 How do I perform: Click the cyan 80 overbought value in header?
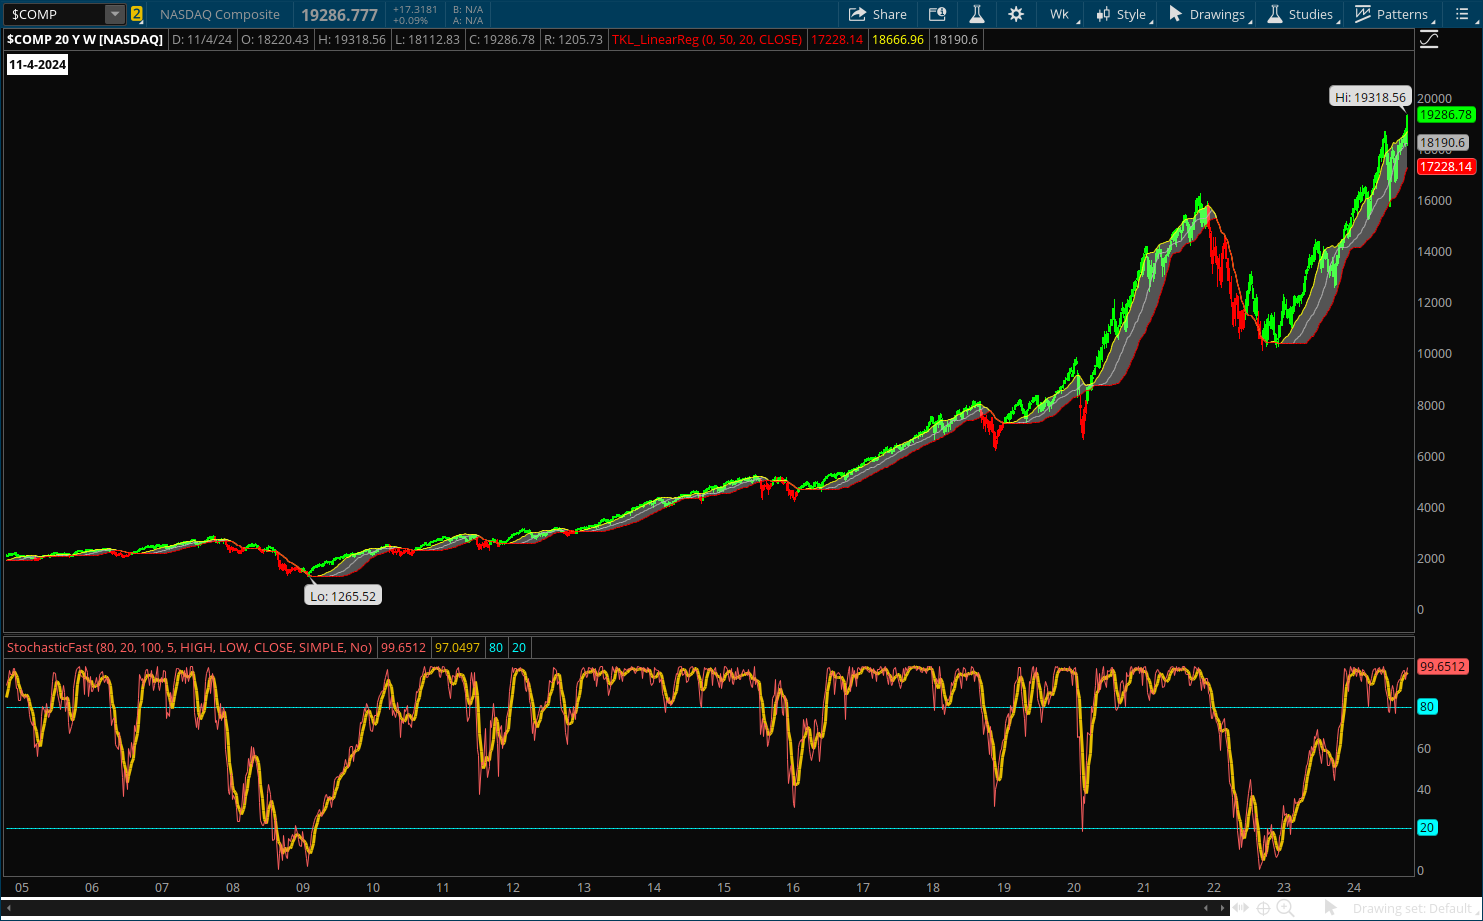click(x=496, y=647)
